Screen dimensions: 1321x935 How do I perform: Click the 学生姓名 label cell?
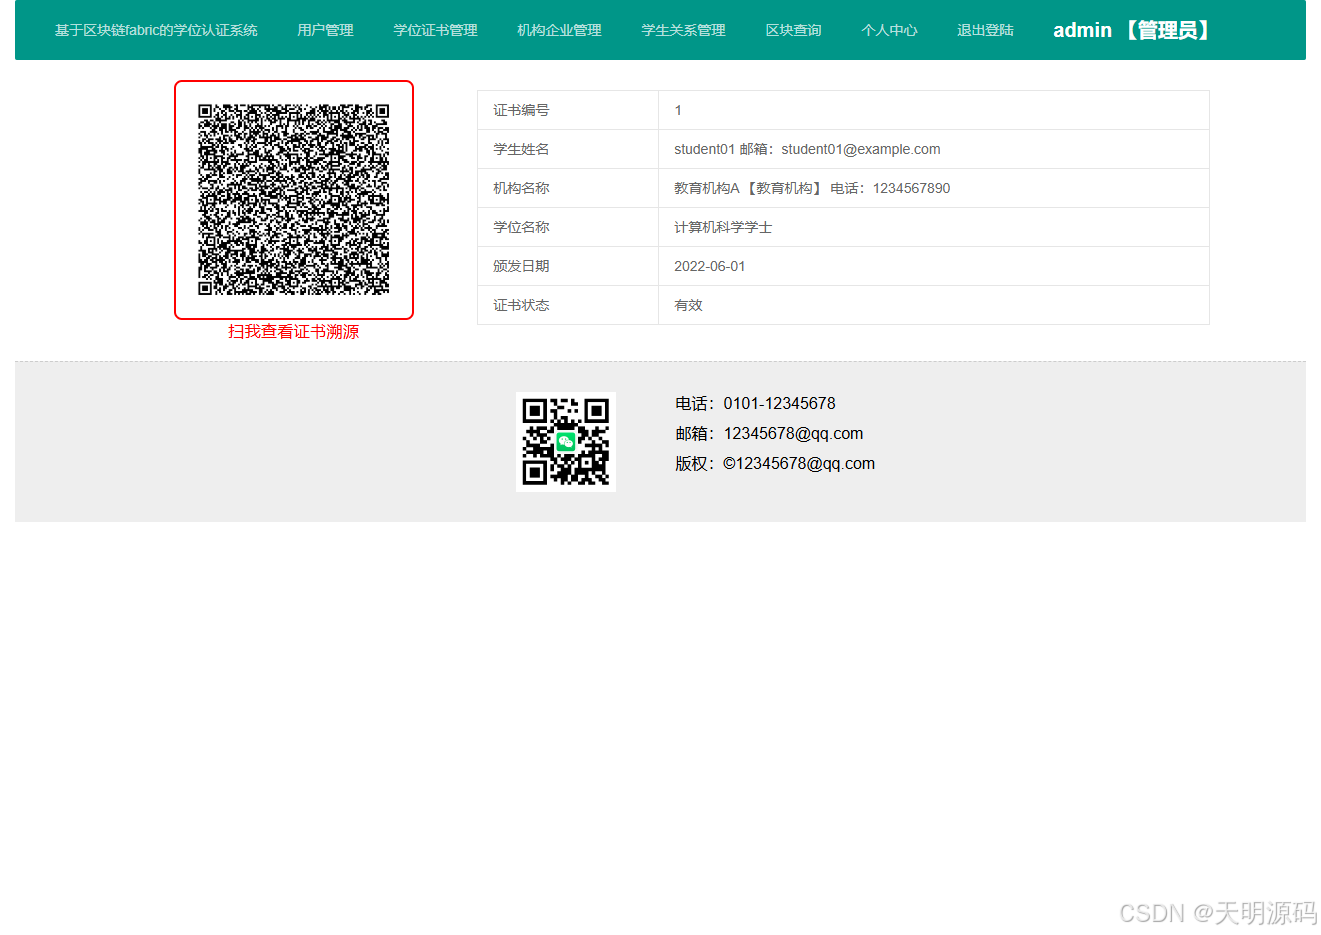(568, 149)
